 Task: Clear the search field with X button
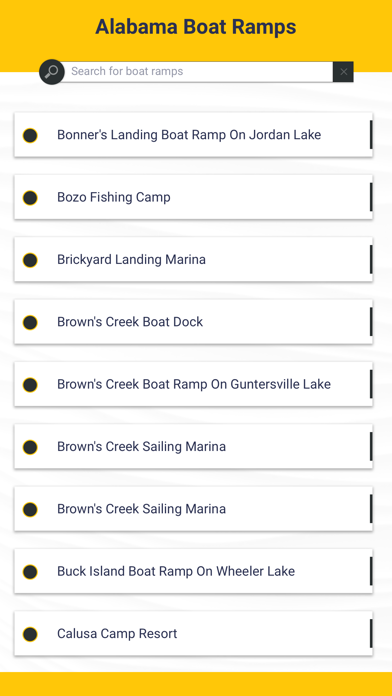[343, 72]
